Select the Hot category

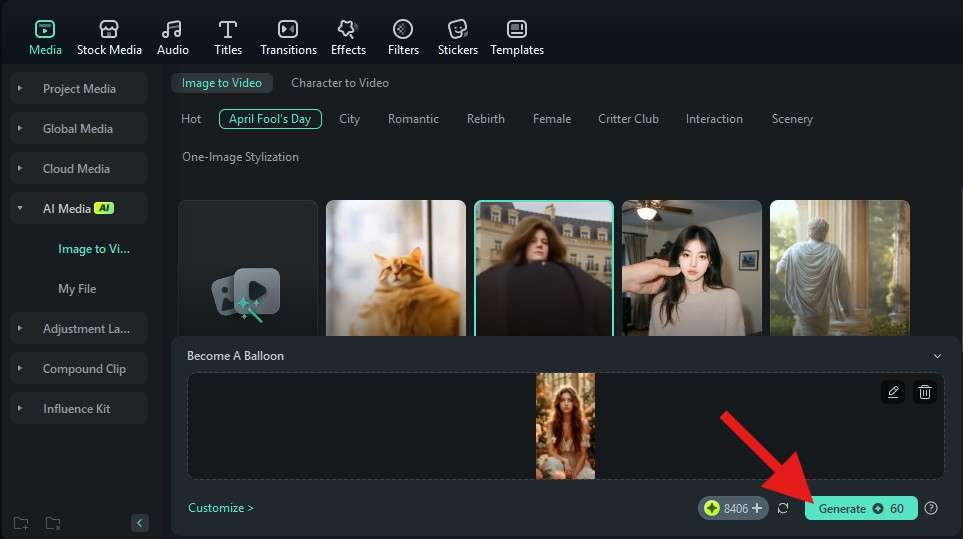coord(191,119)
